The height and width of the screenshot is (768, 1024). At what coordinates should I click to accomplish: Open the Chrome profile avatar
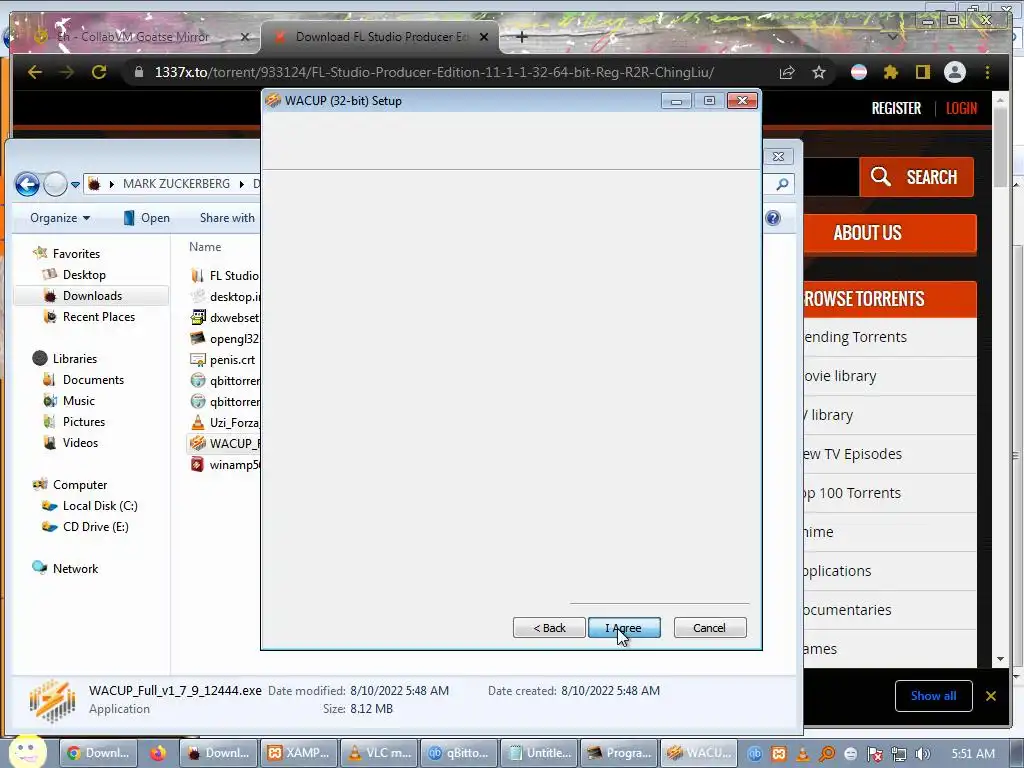pyautogui.click(x=955, y=72)
